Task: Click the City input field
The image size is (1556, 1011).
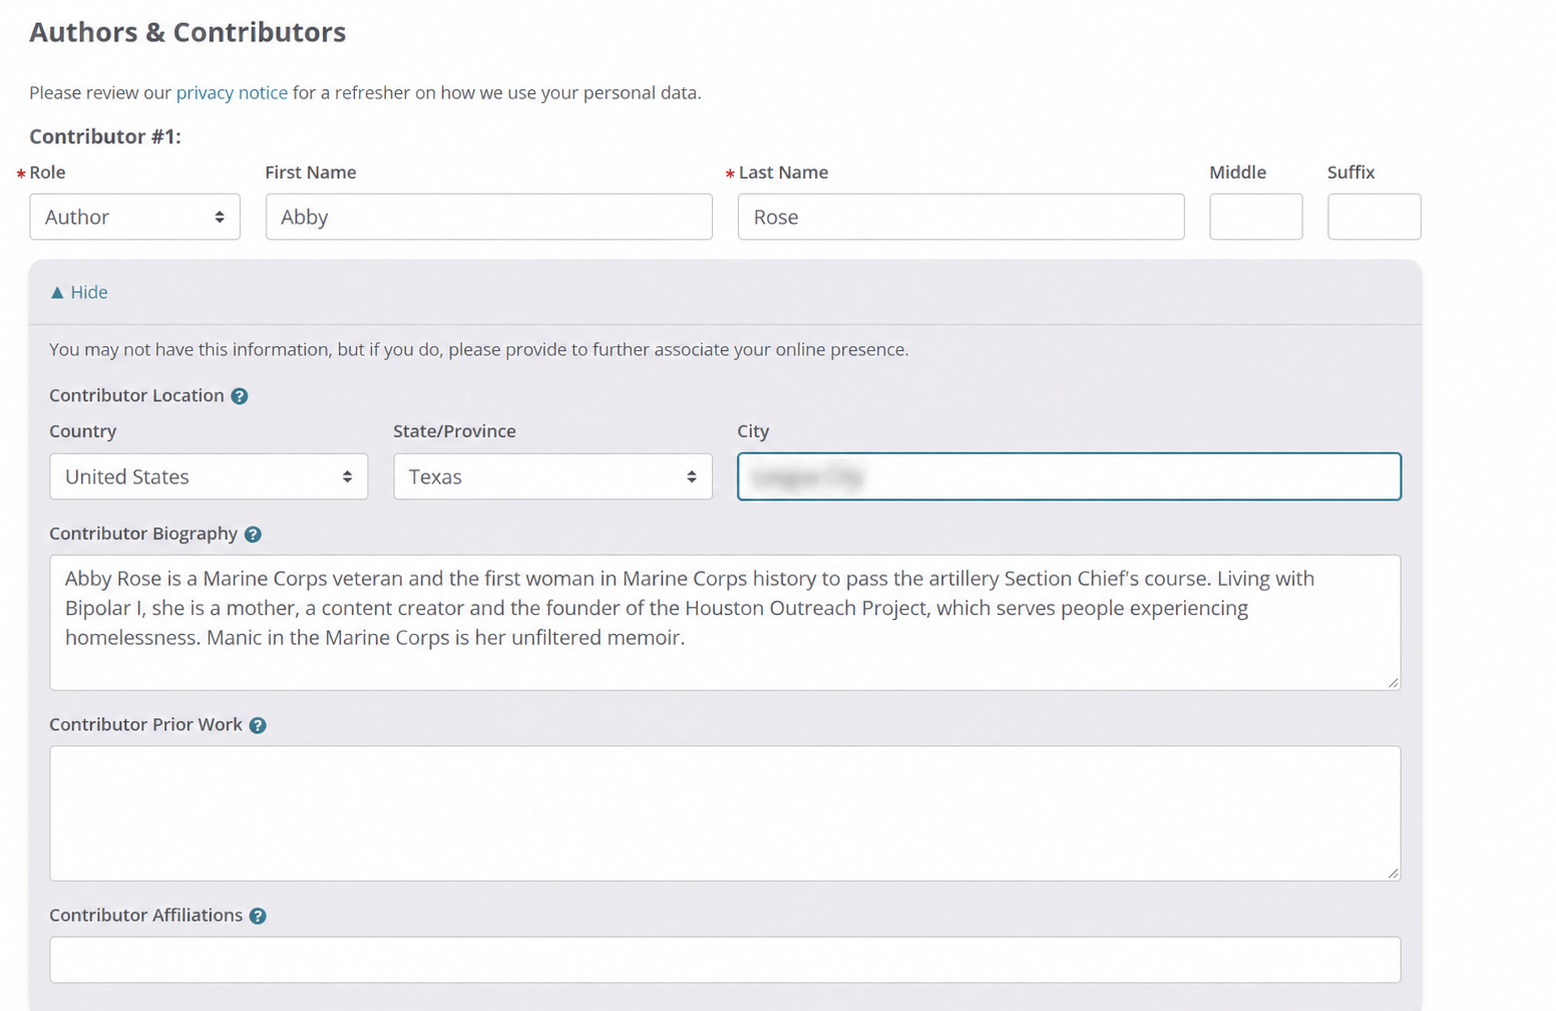Action: [1069, 477]
